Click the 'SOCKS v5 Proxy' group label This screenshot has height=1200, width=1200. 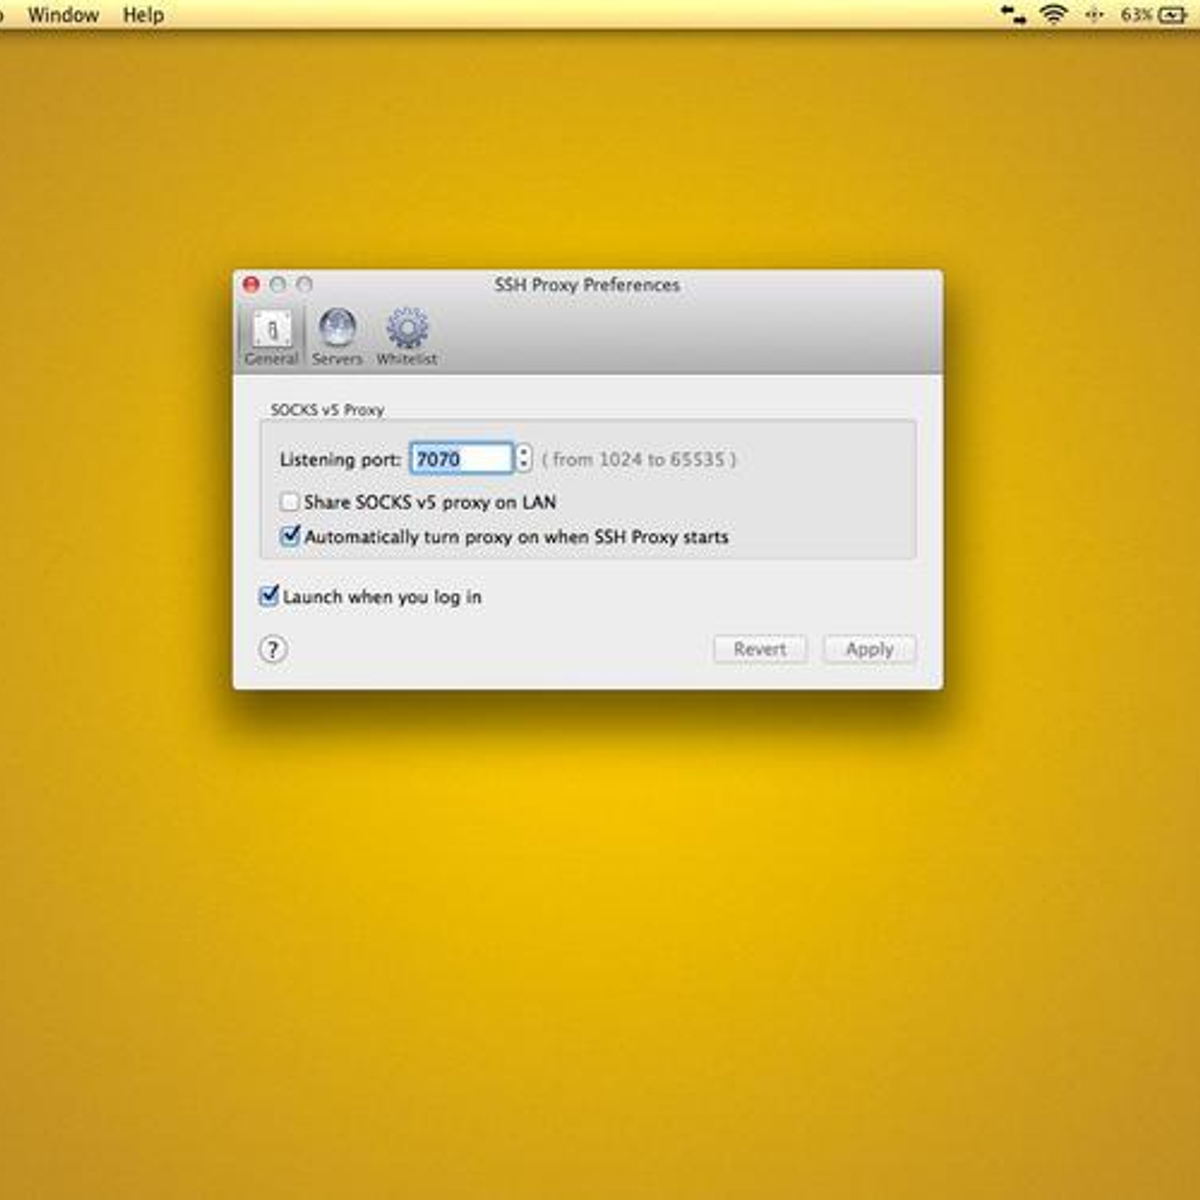pos(327,410)
